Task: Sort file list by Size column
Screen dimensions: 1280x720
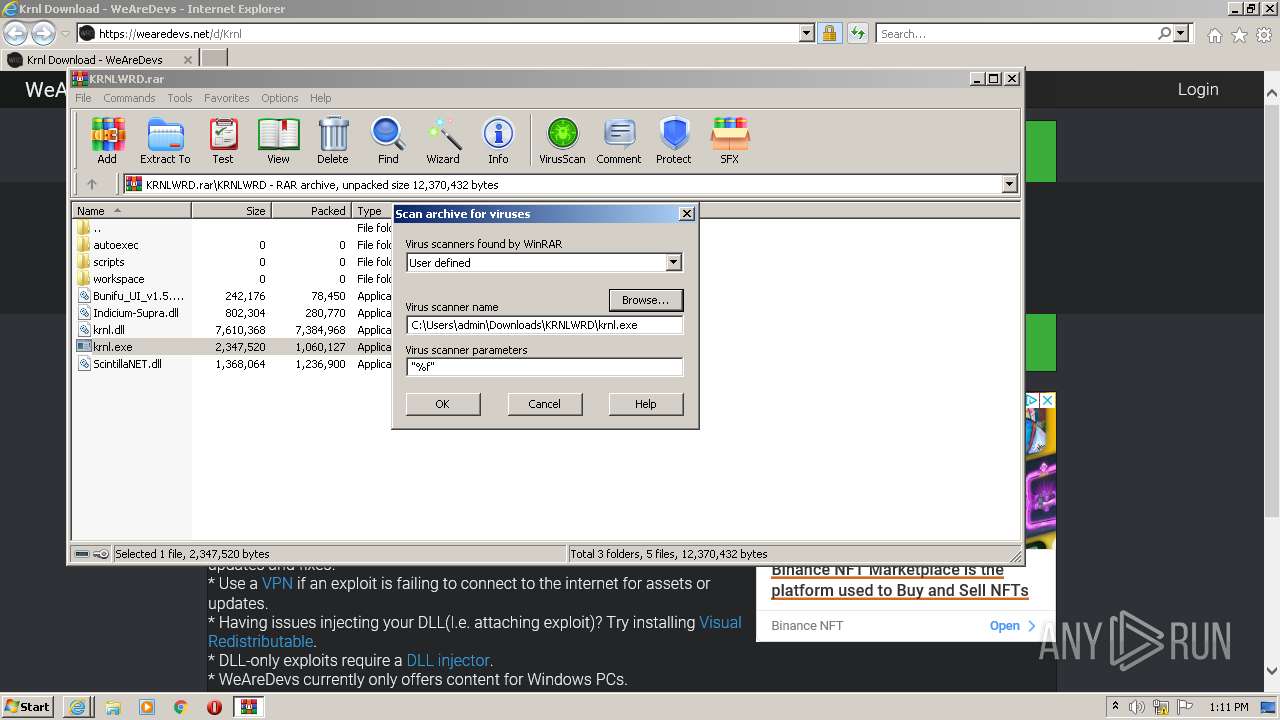Action: (x=231, y=210)
